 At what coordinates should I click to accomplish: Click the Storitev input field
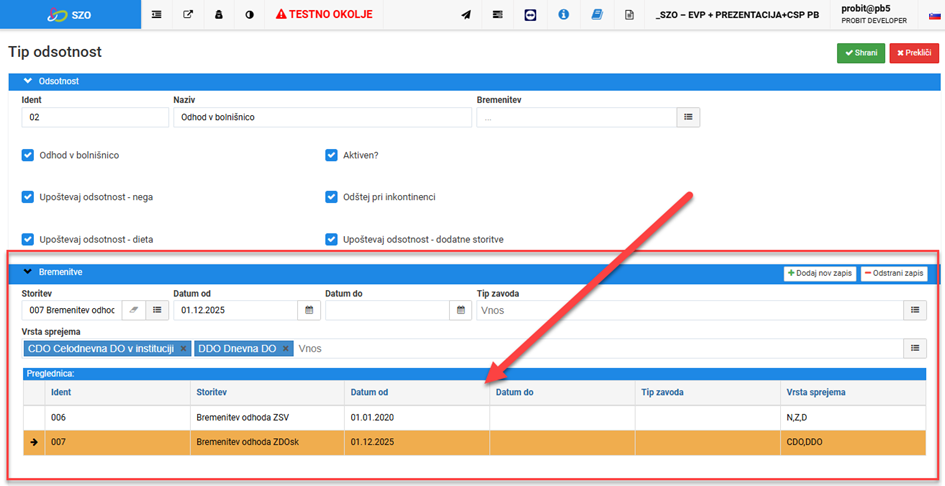(72, 310)
